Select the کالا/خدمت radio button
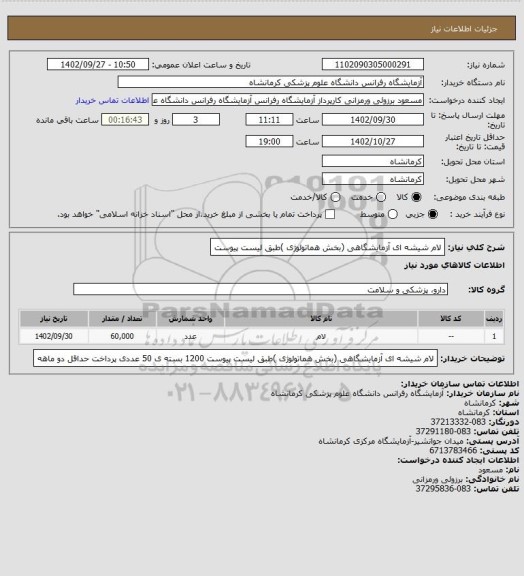Image resolution: width=524 pixels, height=576 pixels. tap(335, 197)
